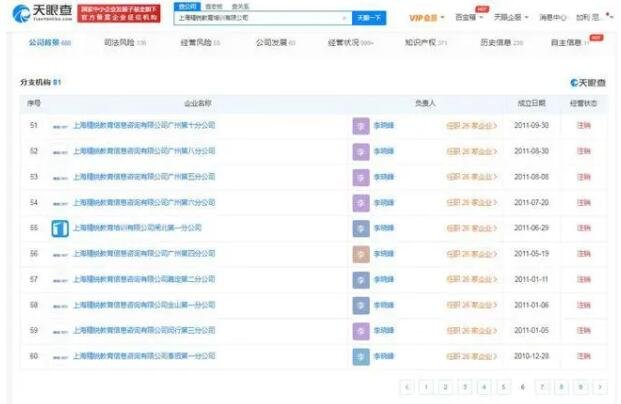Switch to the 公司发展 tab
The height and width of the screenshot is (404, 621).
coord(275,42)
